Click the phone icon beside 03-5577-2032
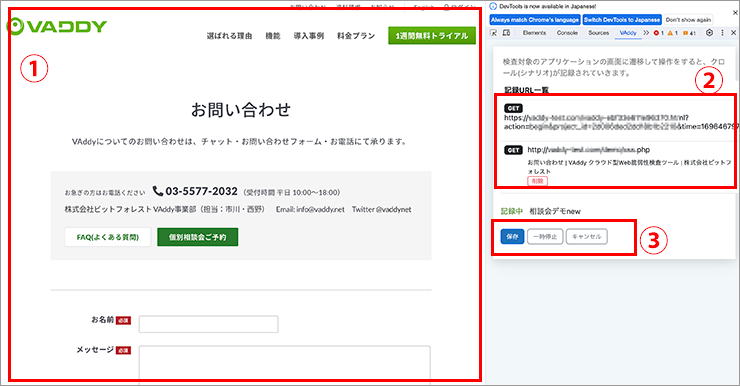740x386 pixels. 158,191
